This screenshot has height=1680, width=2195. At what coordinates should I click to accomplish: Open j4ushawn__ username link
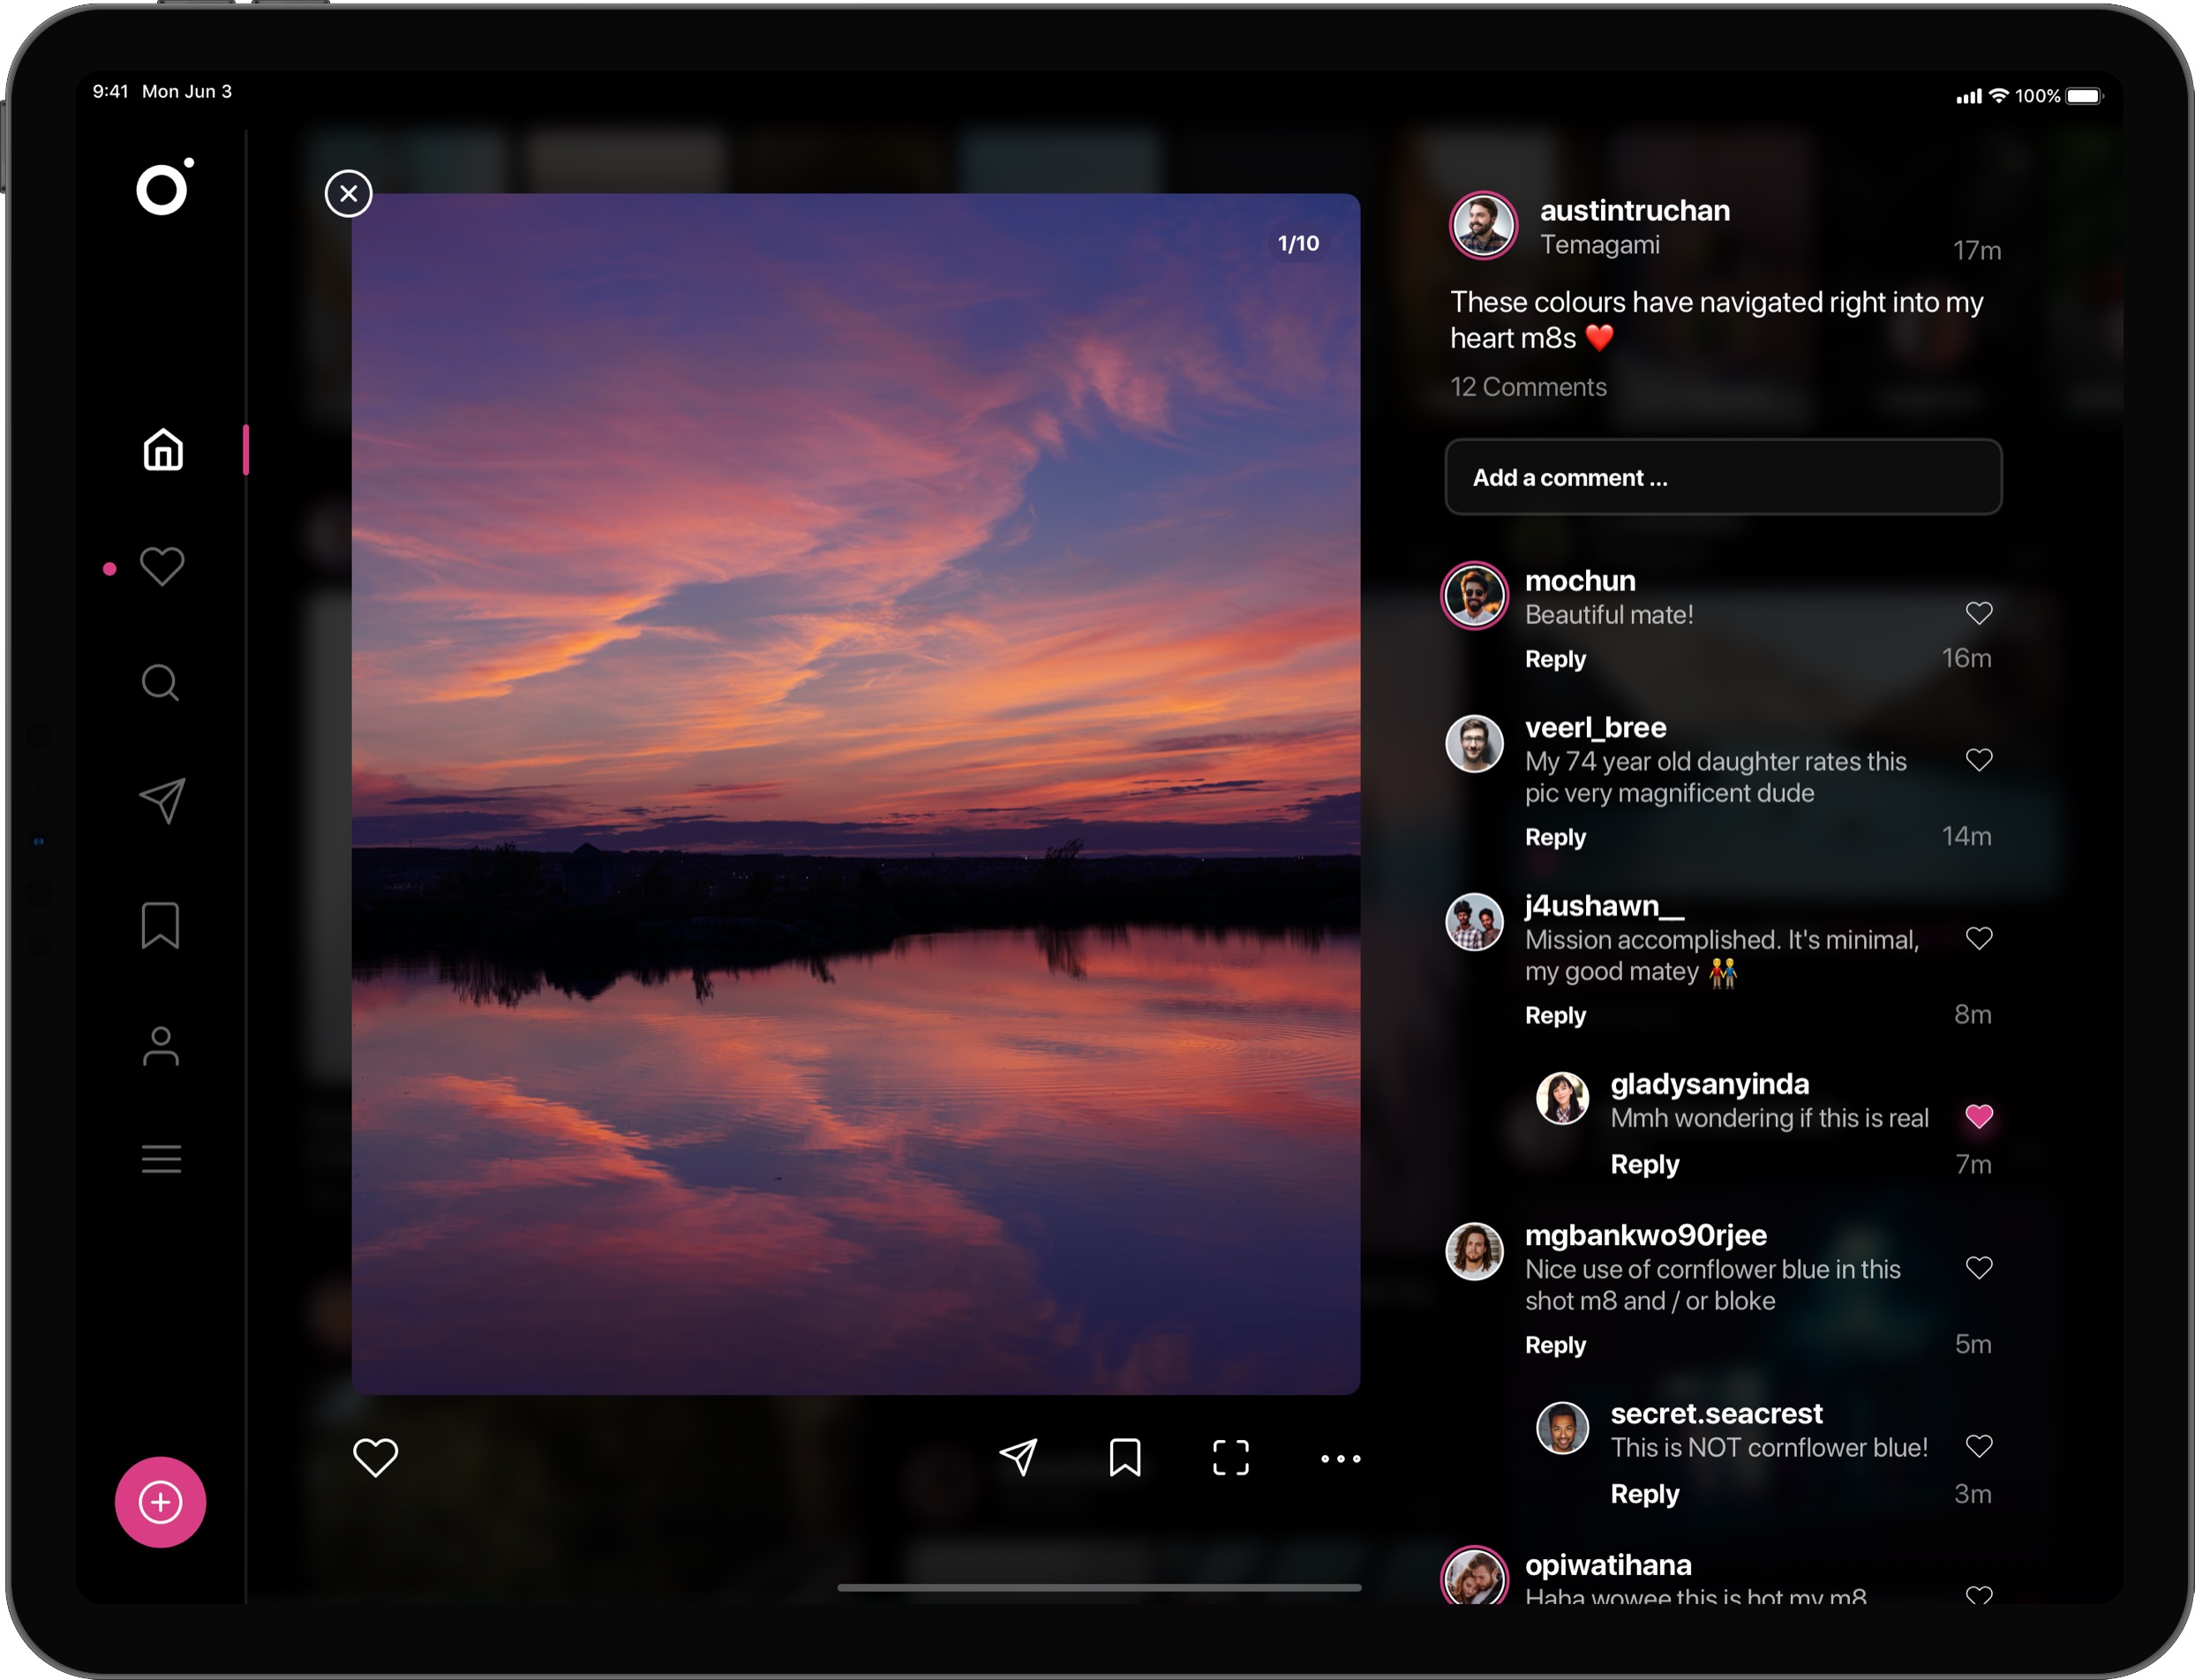[x=1604, y=905]
